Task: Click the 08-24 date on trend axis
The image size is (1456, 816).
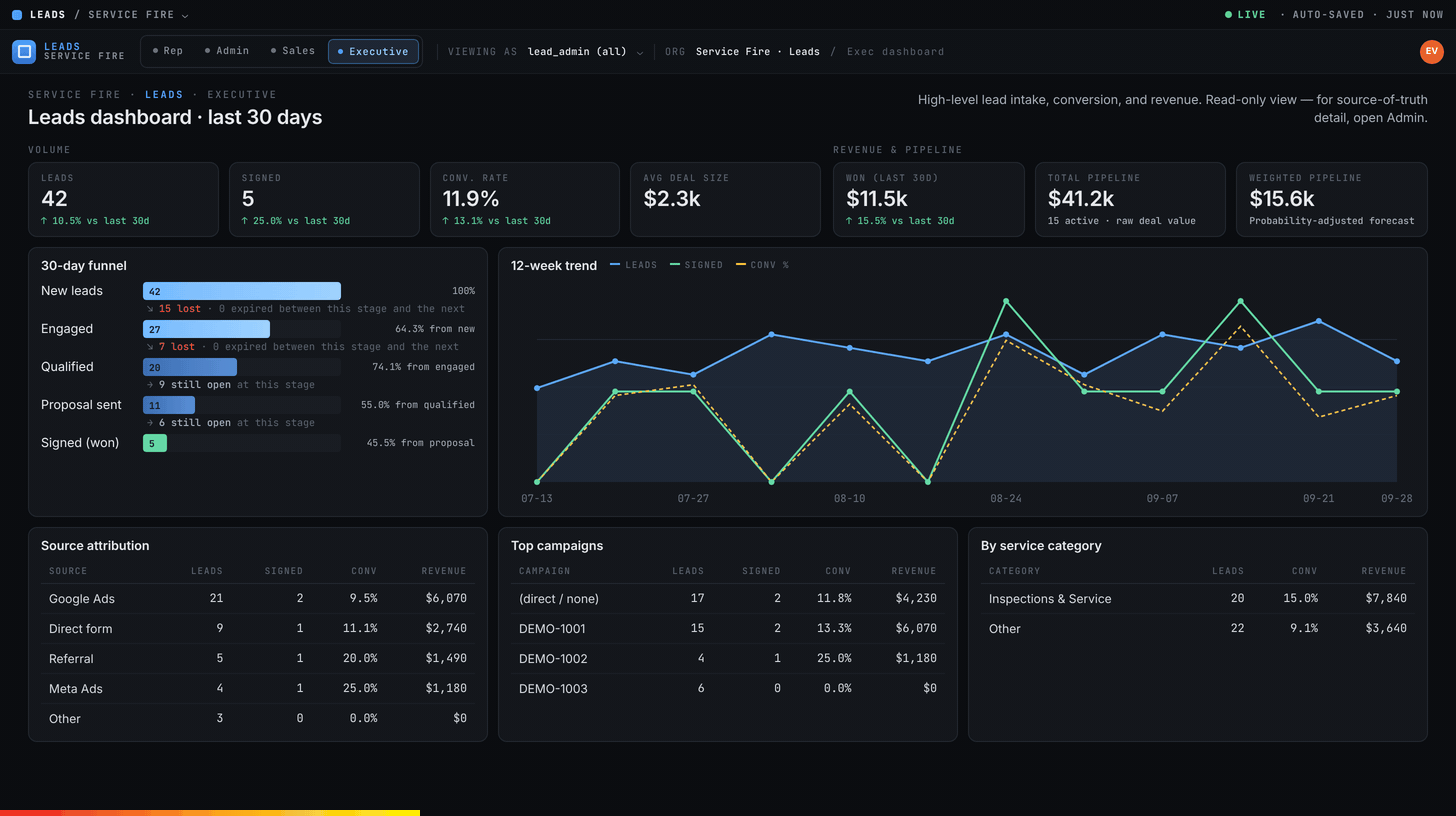Action: [x=1006, y=498]
